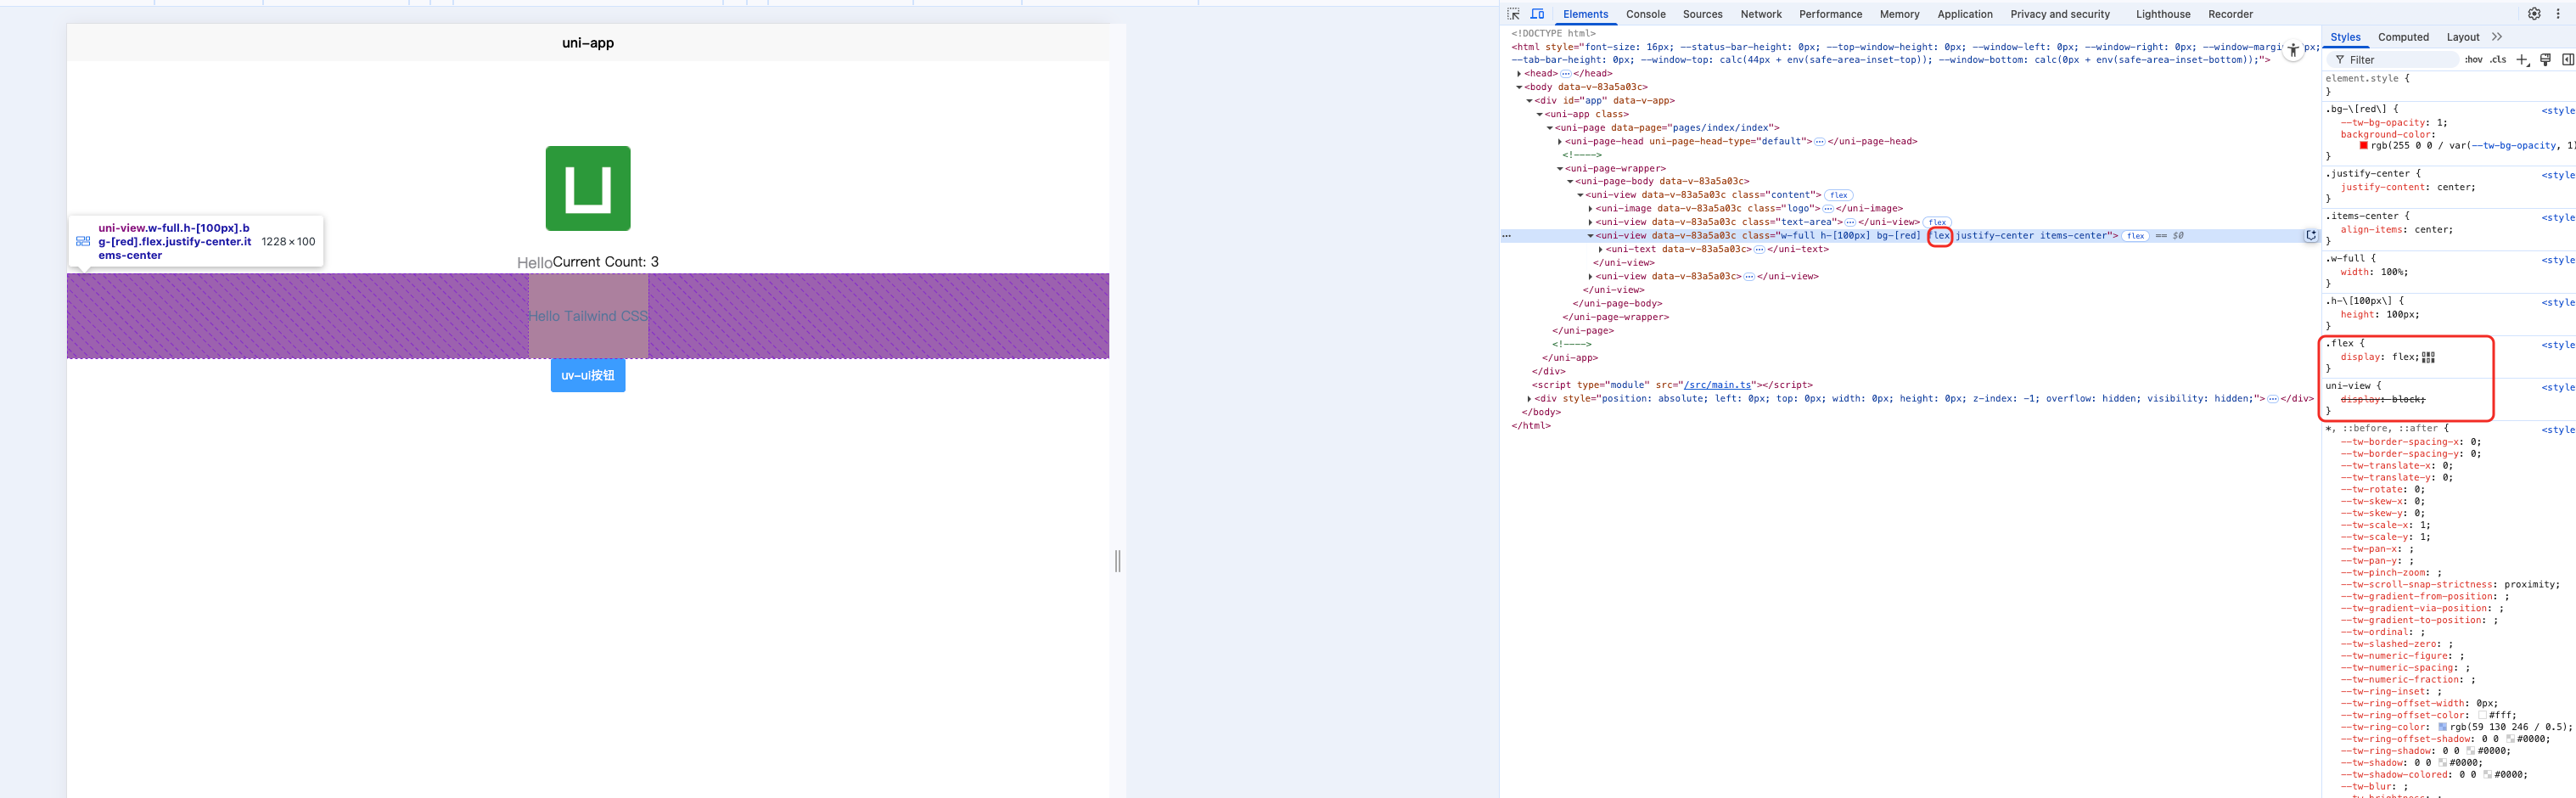Open the Network tab

pos(1761,14)
